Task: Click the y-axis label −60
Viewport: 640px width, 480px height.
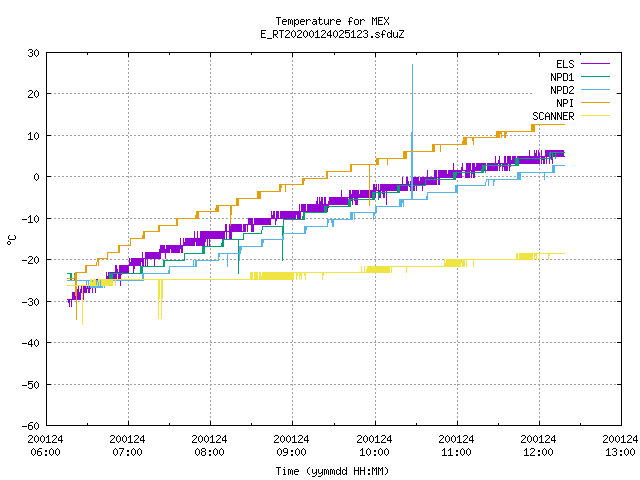Action: (31, 426)
